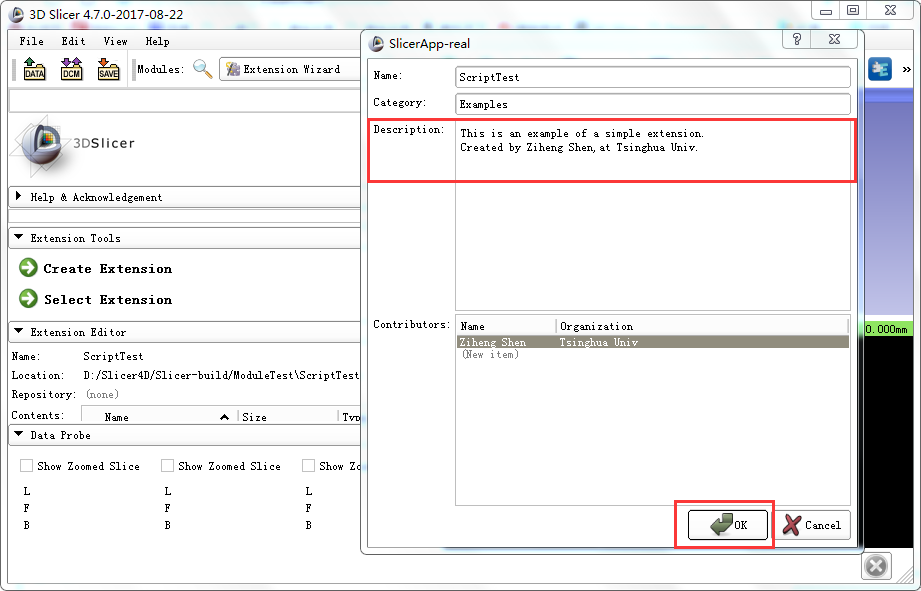921x591 pixels.
Task: Click (New item) in the contributors list
Action: click(x=490, y=354)
